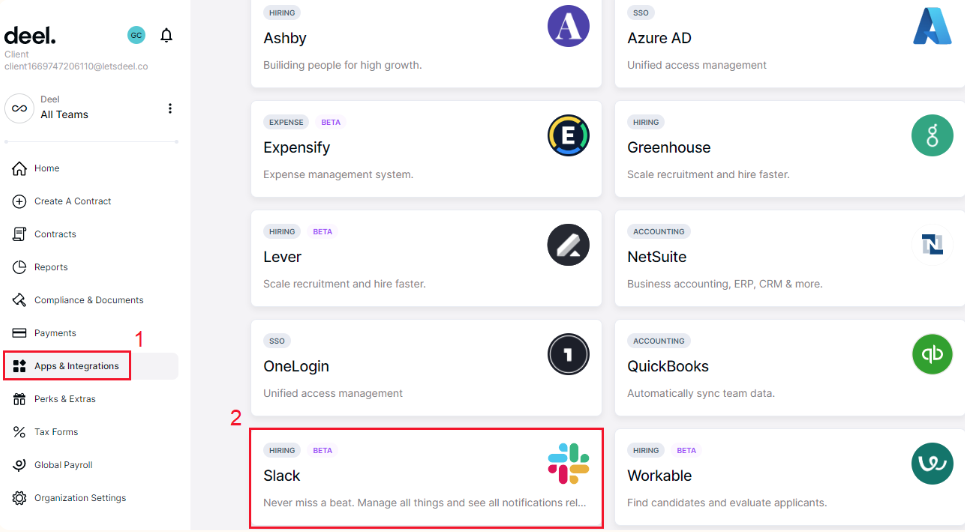Open the All Teams options menu
965x532 pixels.
point(170,108)
